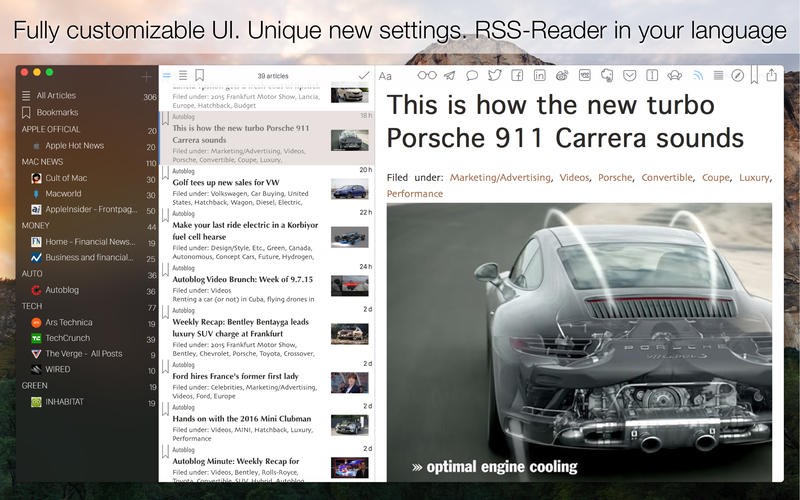Screen dimensions: 800x500
Task: Add a new feed with the plus icon
Action: [x=146, y=78]
